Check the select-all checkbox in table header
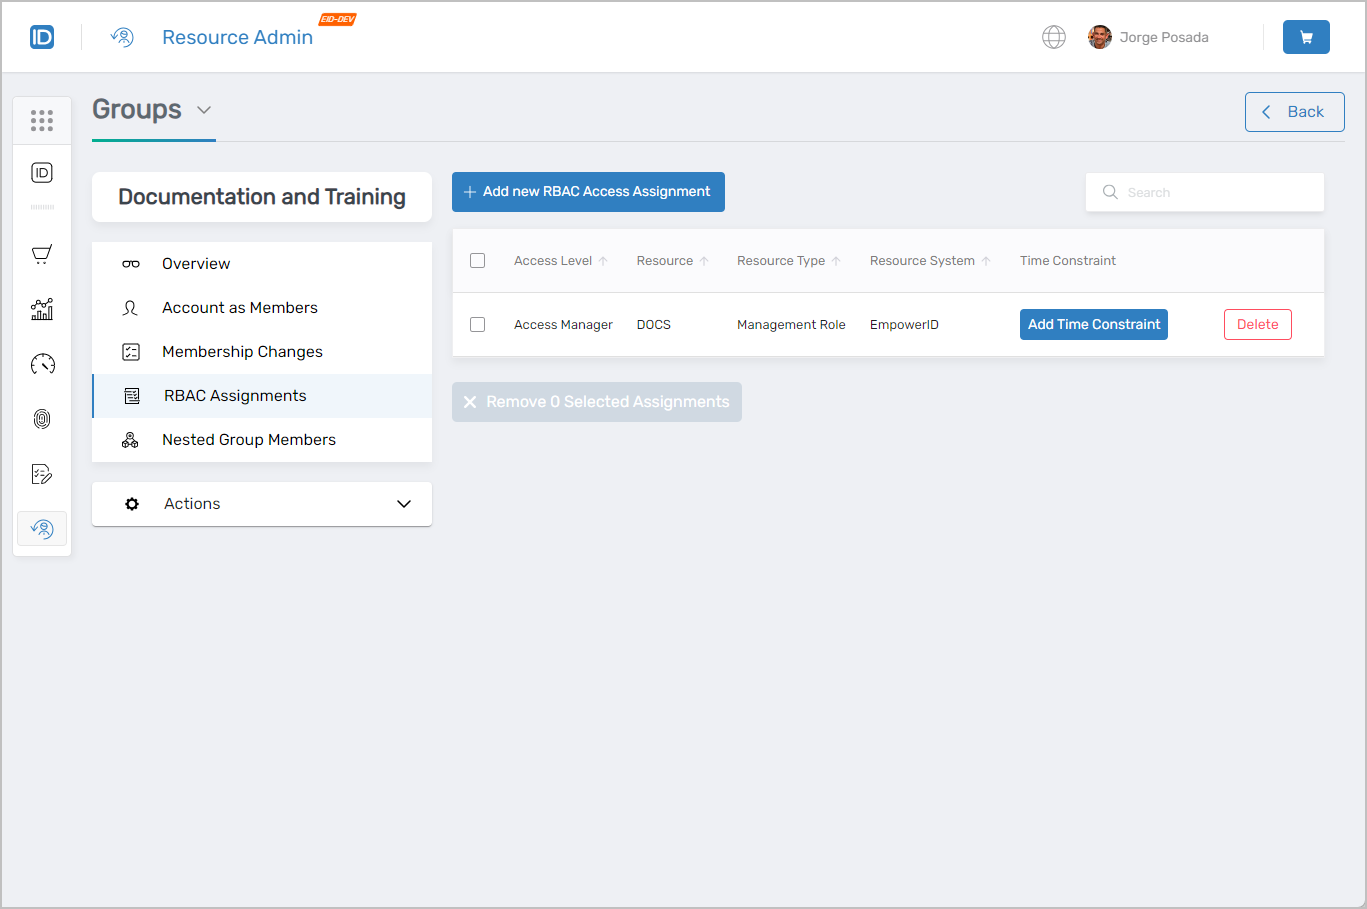The height and width of the screenshot is (909, 1367). pos(477,260)
